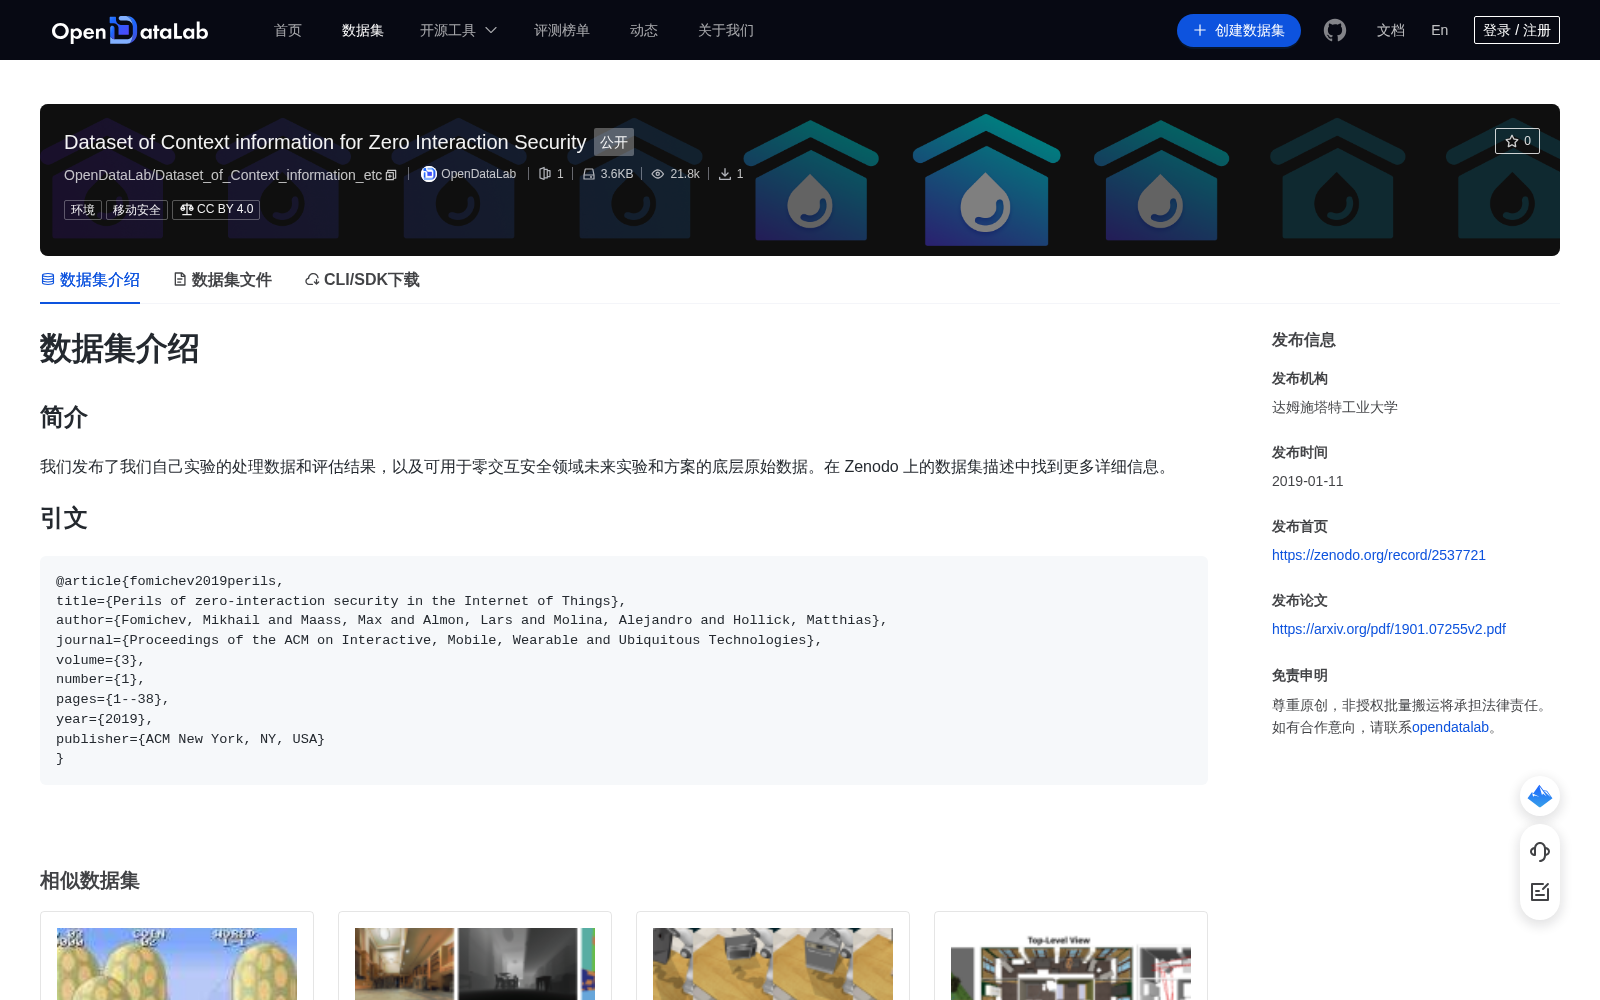Click the dataset title text
The width and height of the screenshot is (1600, 1000).
[325, 142]
